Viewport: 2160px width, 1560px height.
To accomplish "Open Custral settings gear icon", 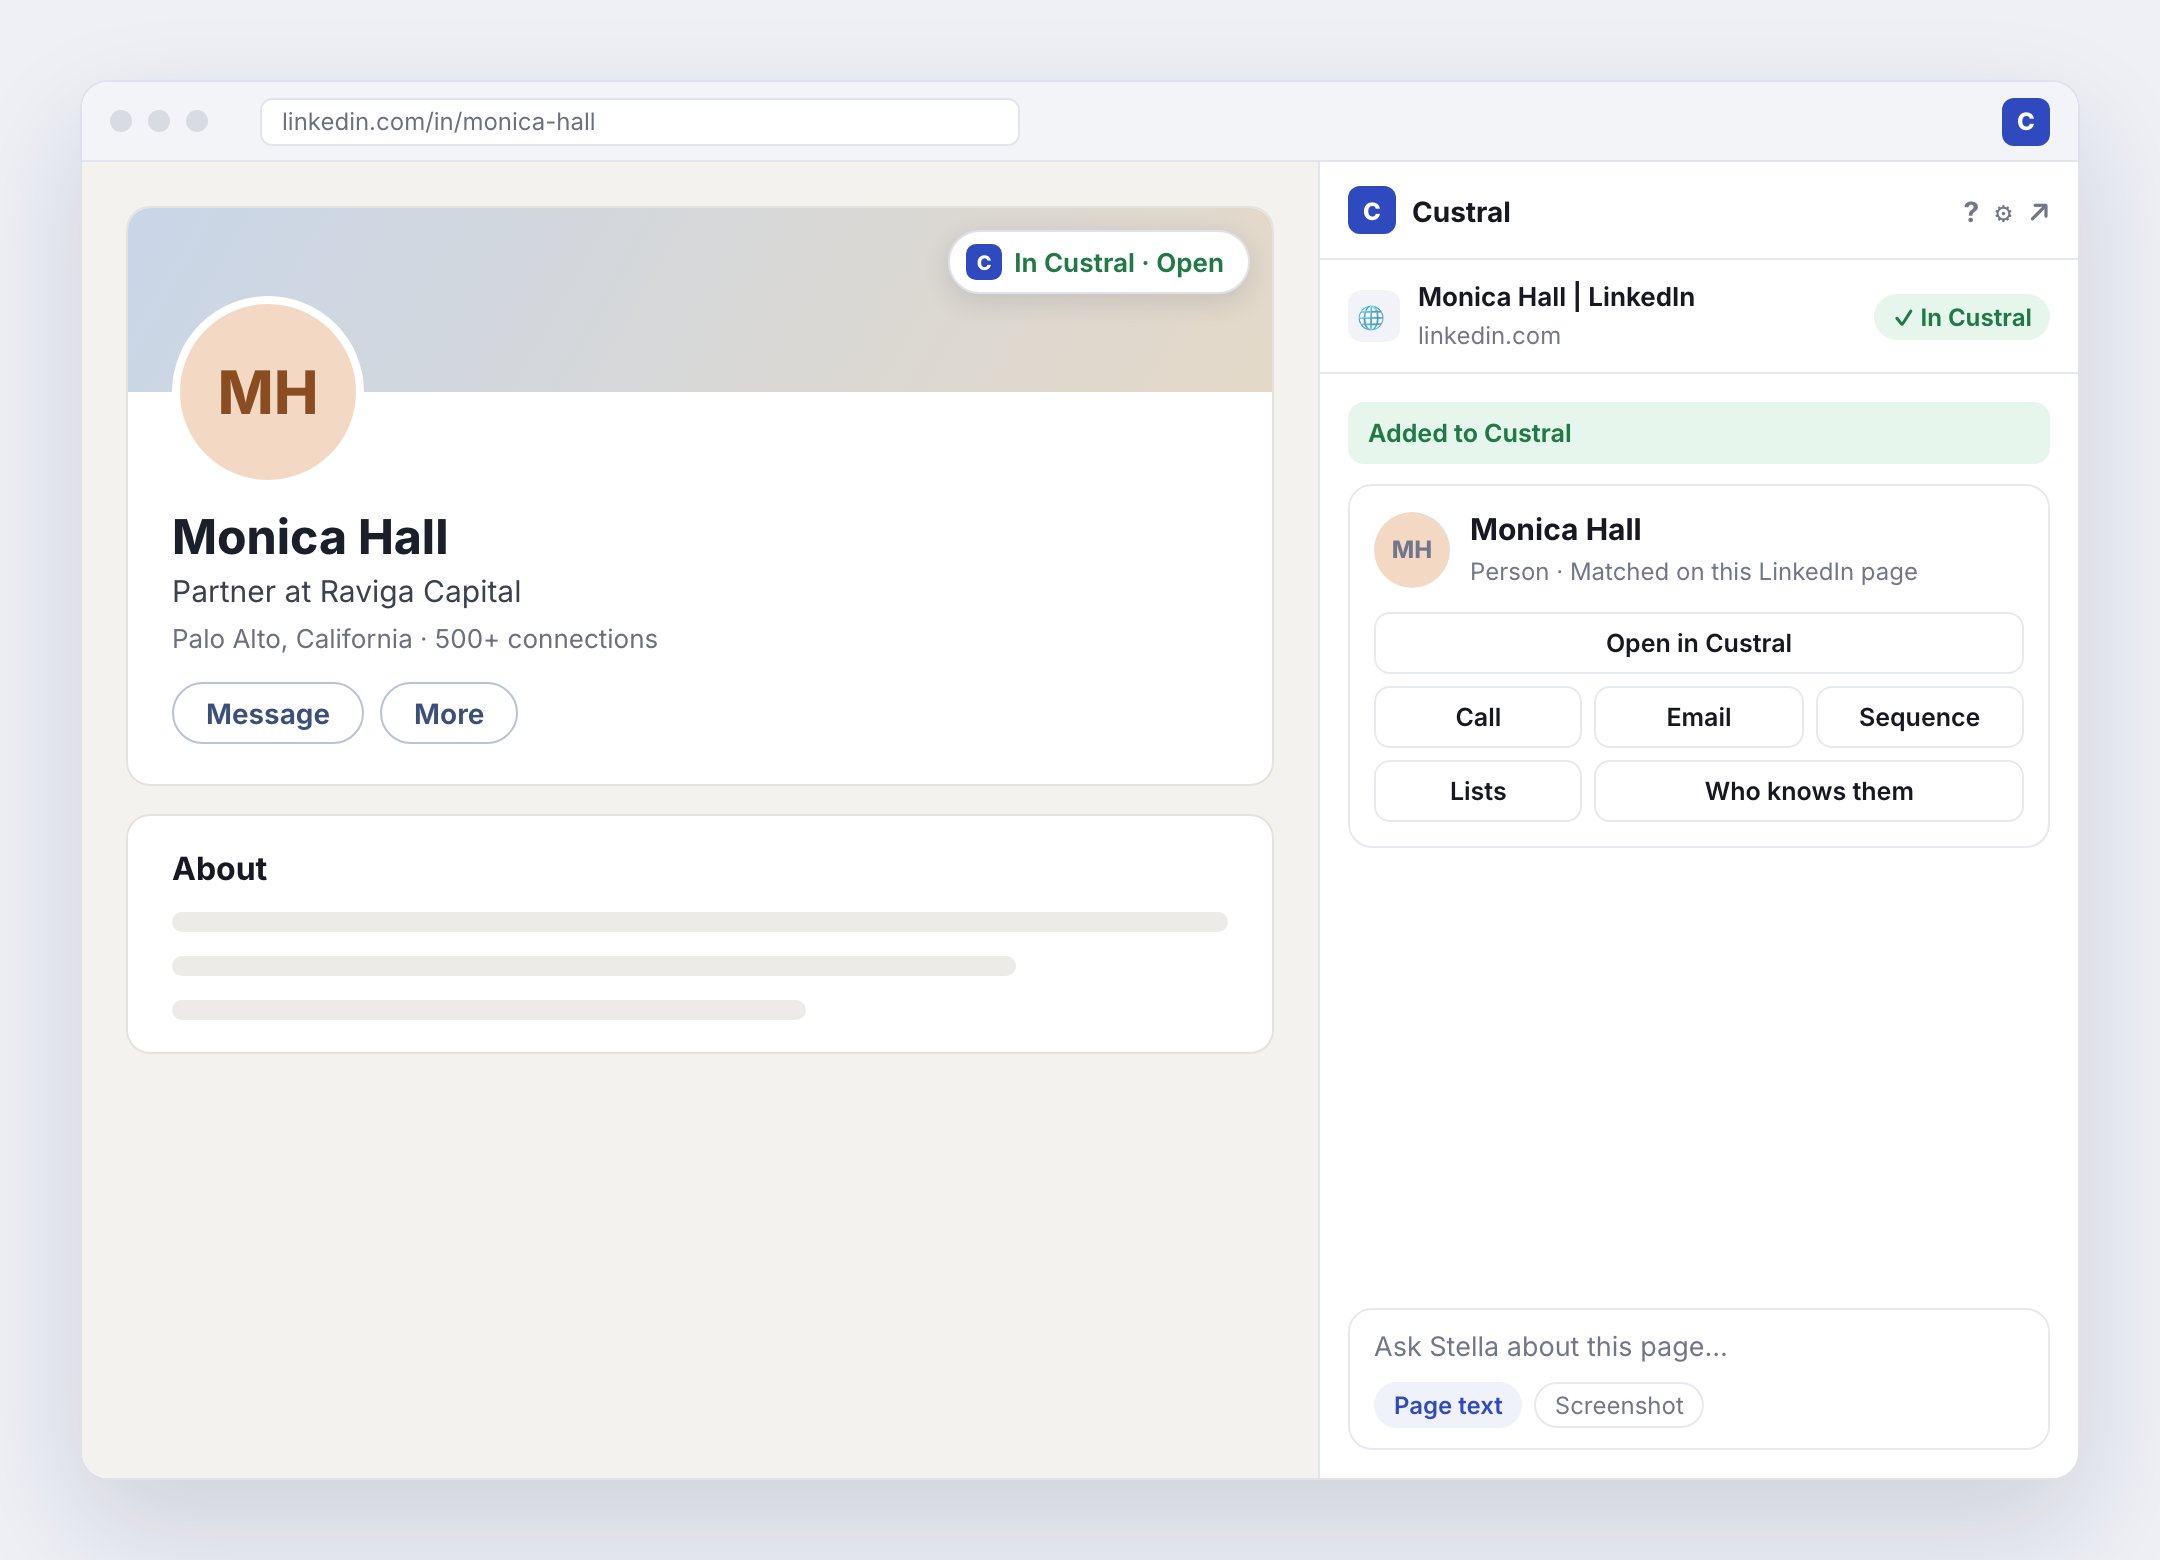I will point(2003,213).
